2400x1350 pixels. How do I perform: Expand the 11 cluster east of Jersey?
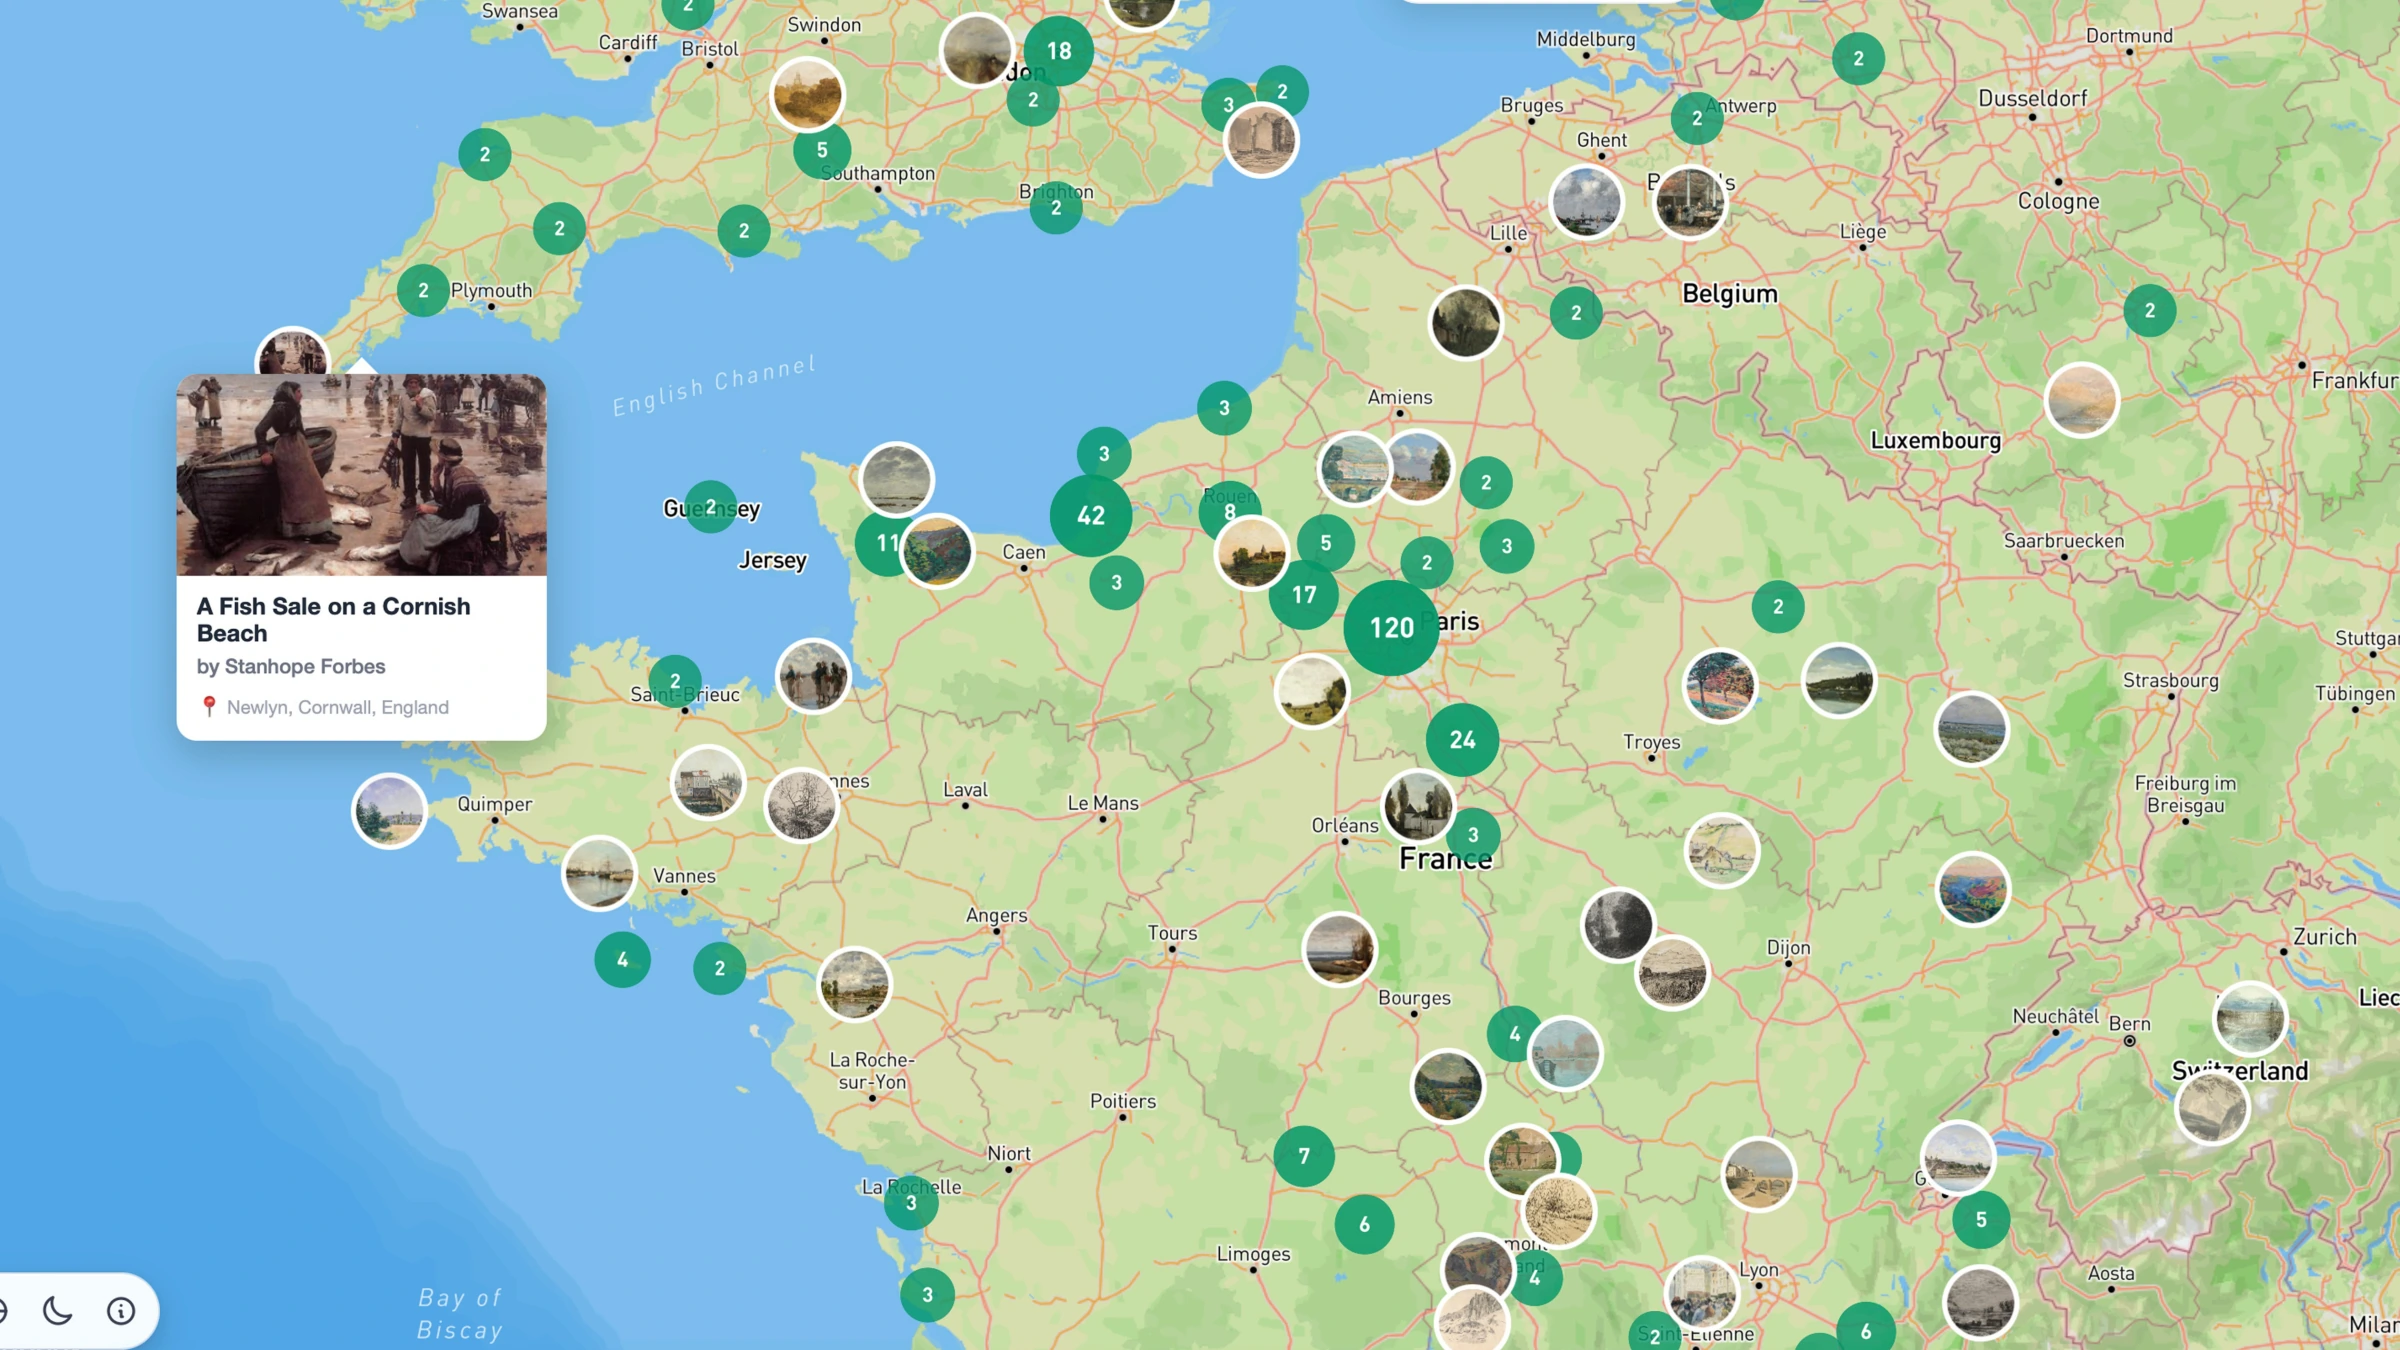[883, 543]
